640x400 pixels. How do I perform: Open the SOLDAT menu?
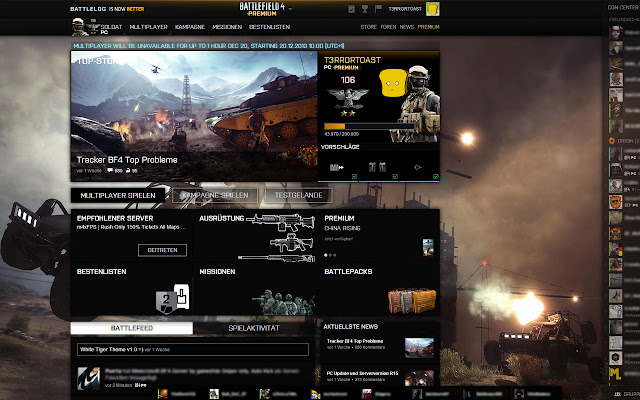coord(111,27)
